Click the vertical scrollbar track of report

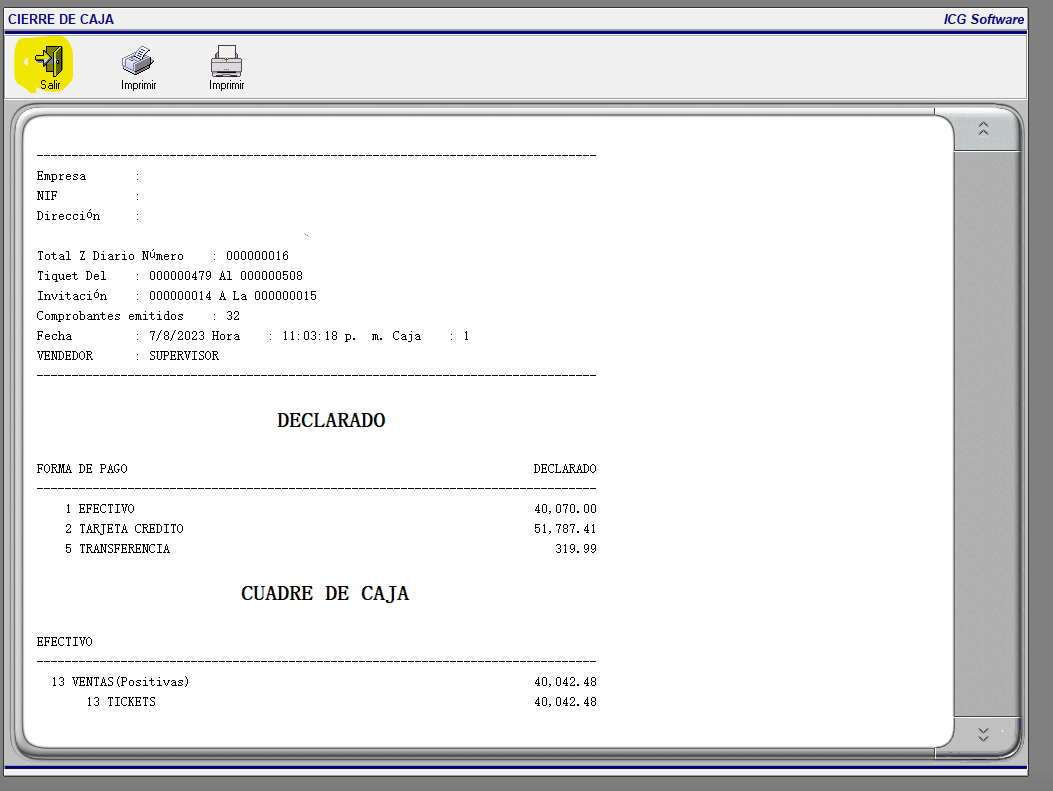pyautogui.click(x=987, y=434)
